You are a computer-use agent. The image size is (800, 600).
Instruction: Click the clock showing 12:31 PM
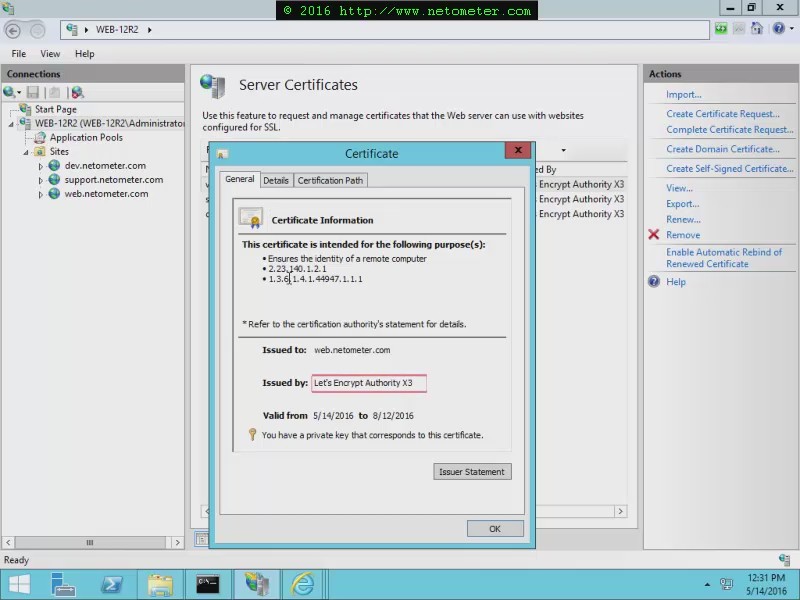click(766, 578)
